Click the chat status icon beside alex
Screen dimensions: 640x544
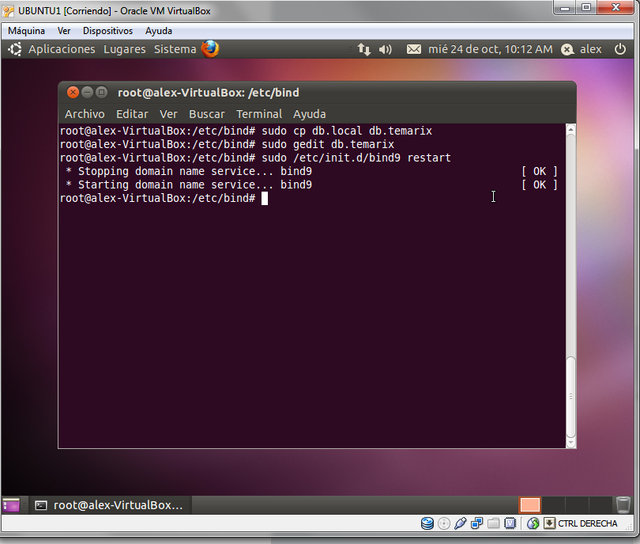click(567, 49)
